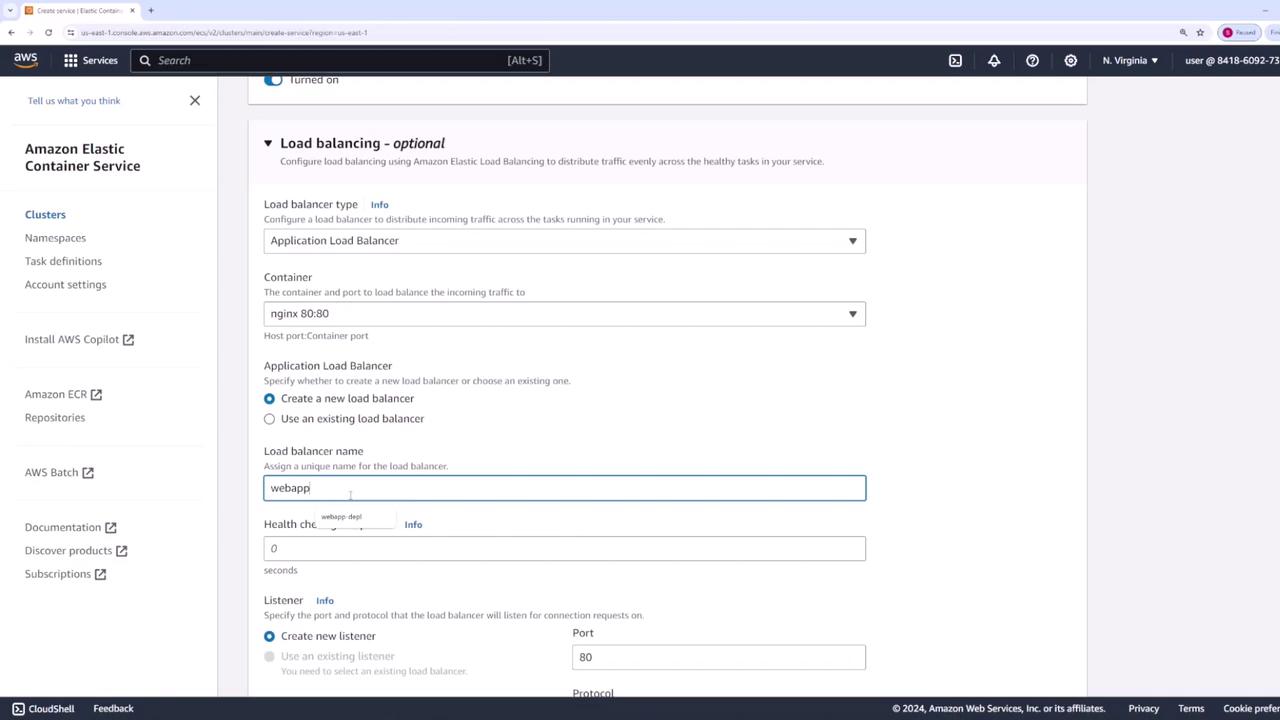Click the CloudShell icon in the footer
1280x720 pixels.
pyautogui.click(x=18, y=708)
